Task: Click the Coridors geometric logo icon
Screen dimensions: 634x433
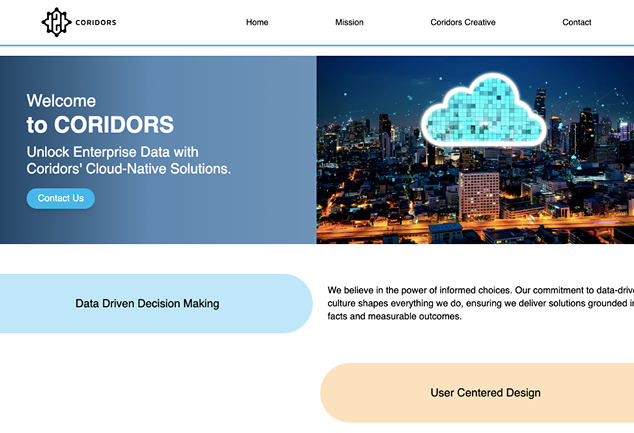Action: coord(56,22)
